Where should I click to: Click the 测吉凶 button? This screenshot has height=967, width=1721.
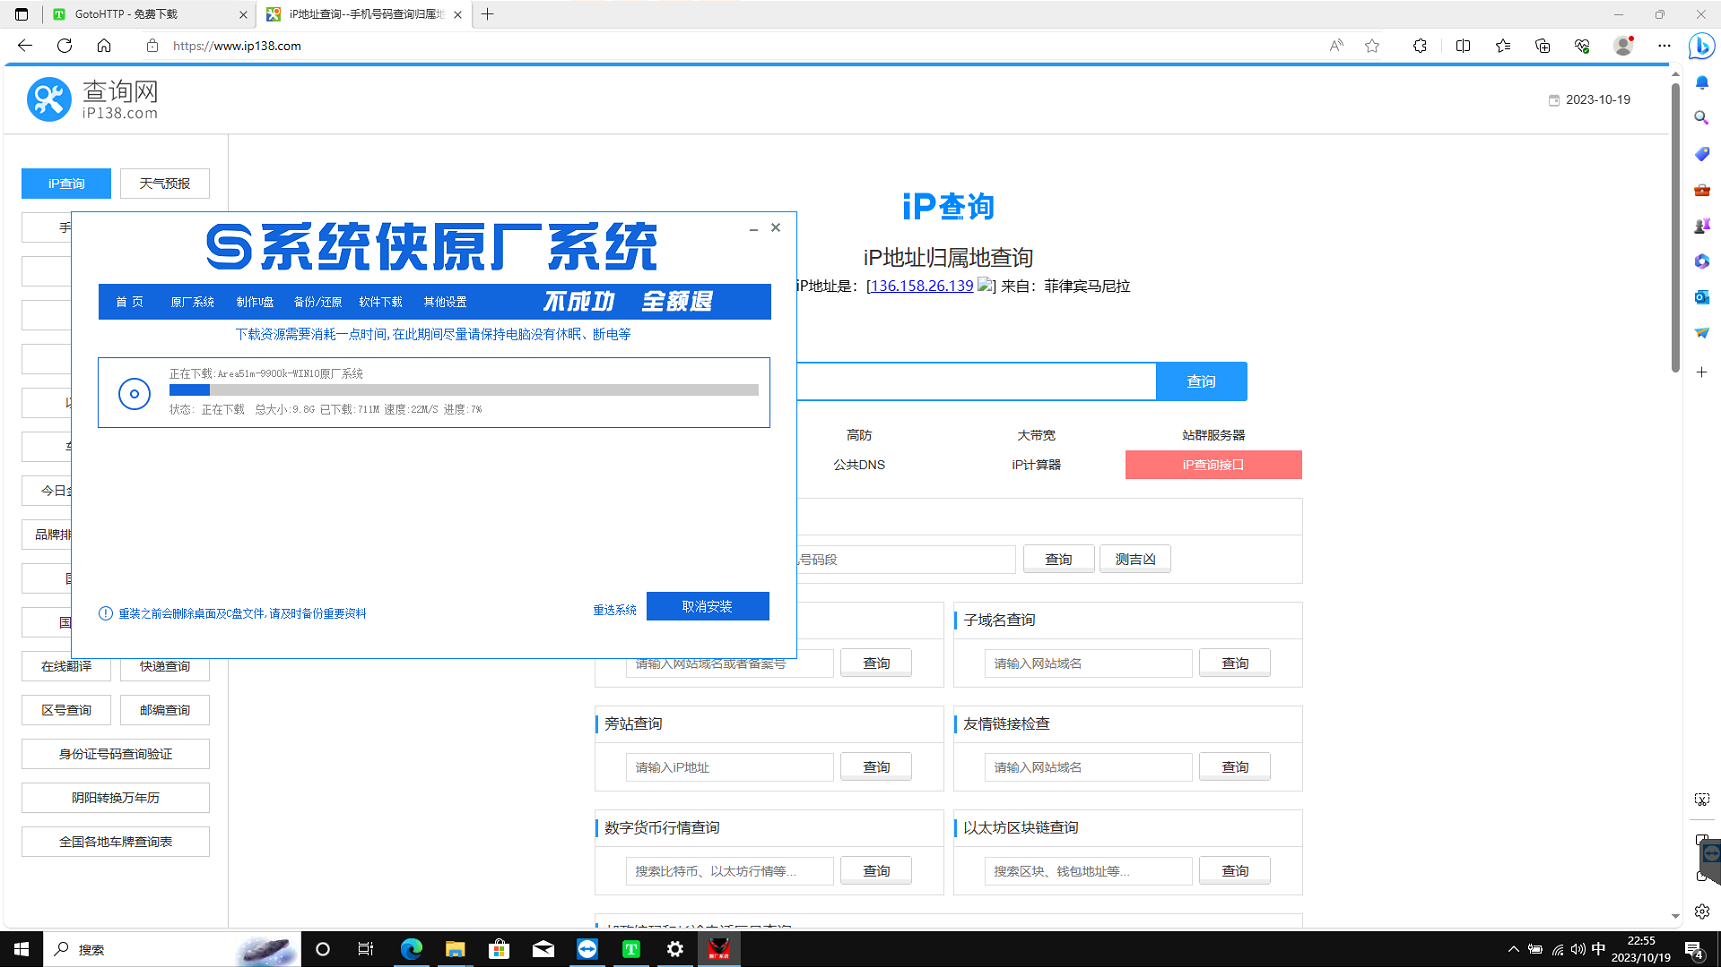[x=1135, y=559]
